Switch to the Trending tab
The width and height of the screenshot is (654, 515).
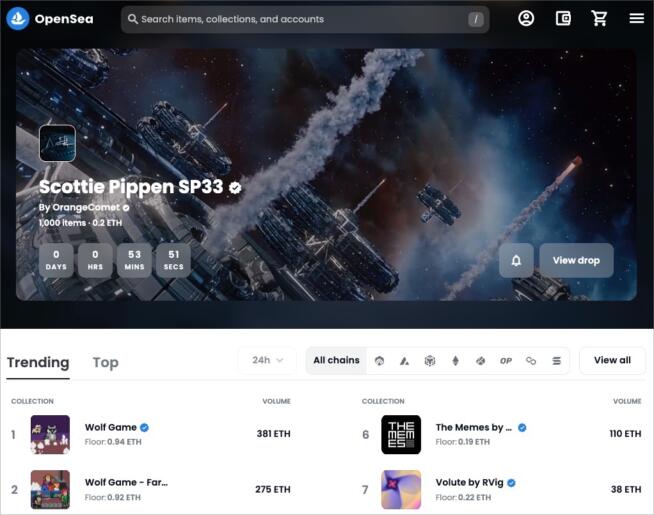coord(38,362)
